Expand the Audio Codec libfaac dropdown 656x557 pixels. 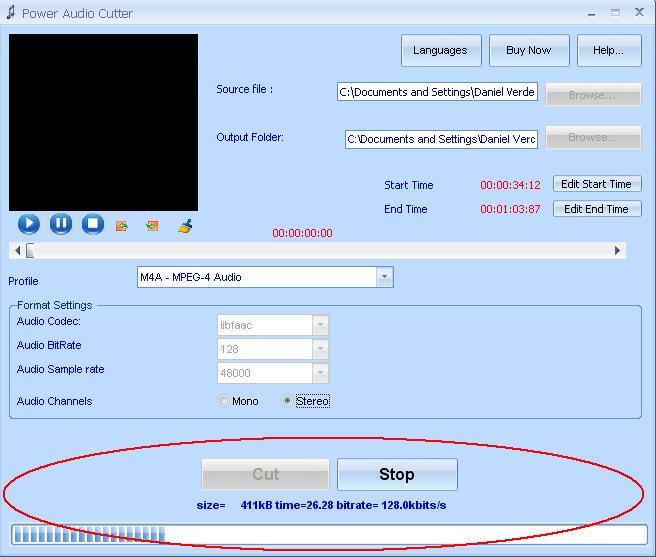[x=320, y=325]
